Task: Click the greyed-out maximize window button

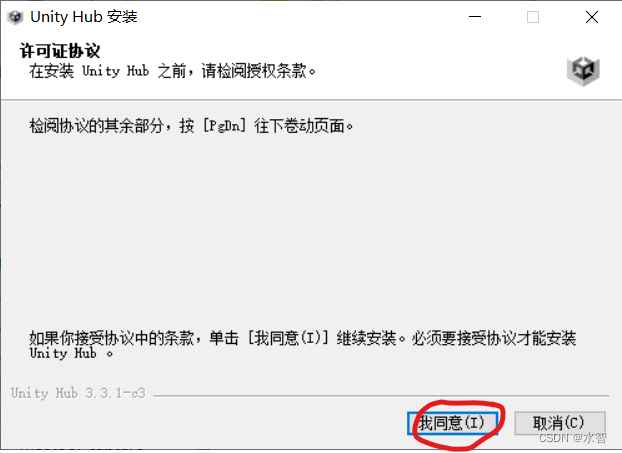Action: pyautogui.click(x=533, y=17)
